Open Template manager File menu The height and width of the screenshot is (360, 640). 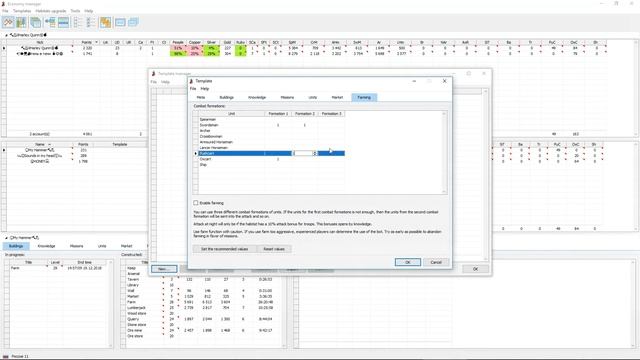pos(153,82)
